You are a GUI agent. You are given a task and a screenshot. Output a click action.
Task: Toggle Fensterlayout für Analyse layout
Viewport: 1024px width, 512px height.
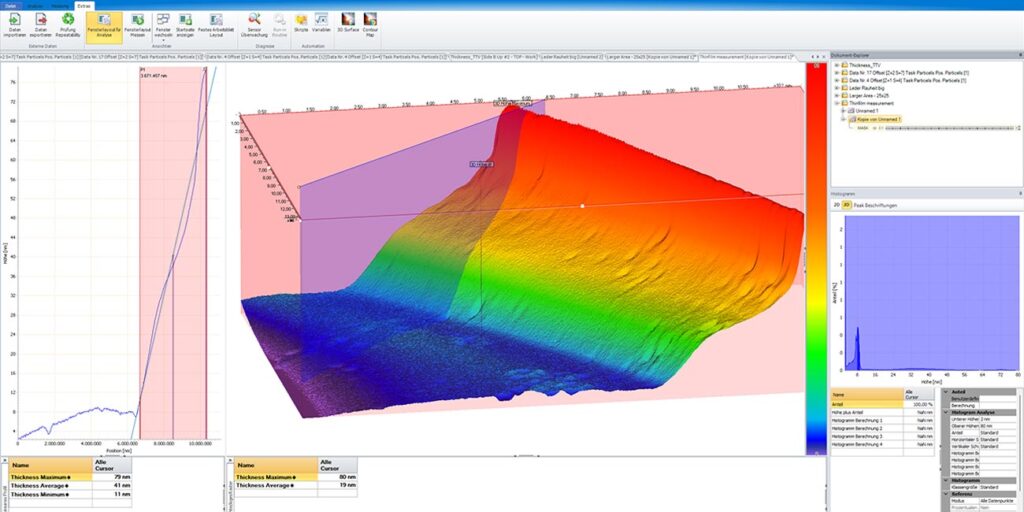coord(104,27)
